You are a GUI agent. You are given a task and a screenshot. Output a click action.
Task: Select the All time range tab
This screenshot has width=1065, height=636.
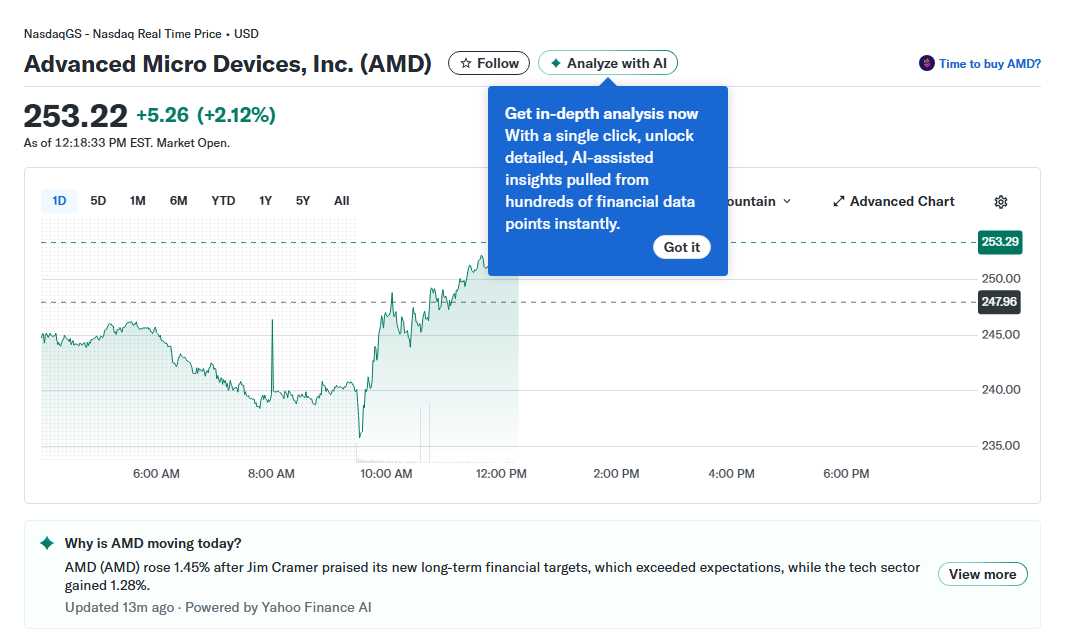pyautogui.click(x=341, y=200)
